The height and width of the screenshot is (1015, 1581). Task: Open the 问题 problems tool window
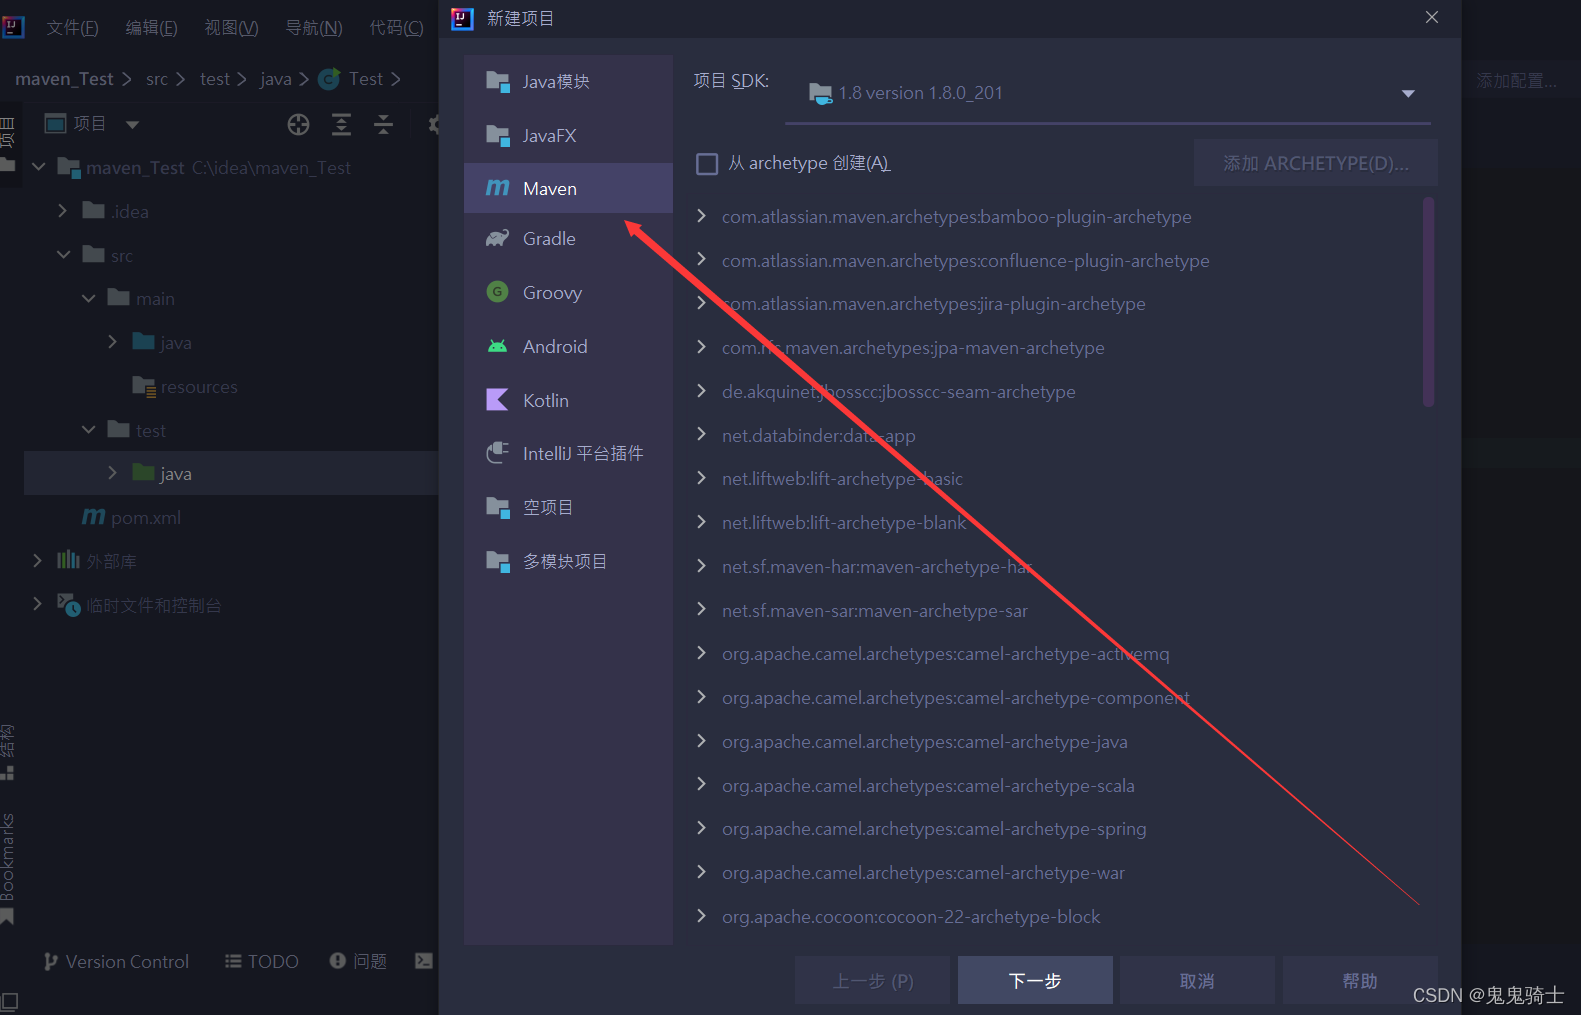pos(358,961)
